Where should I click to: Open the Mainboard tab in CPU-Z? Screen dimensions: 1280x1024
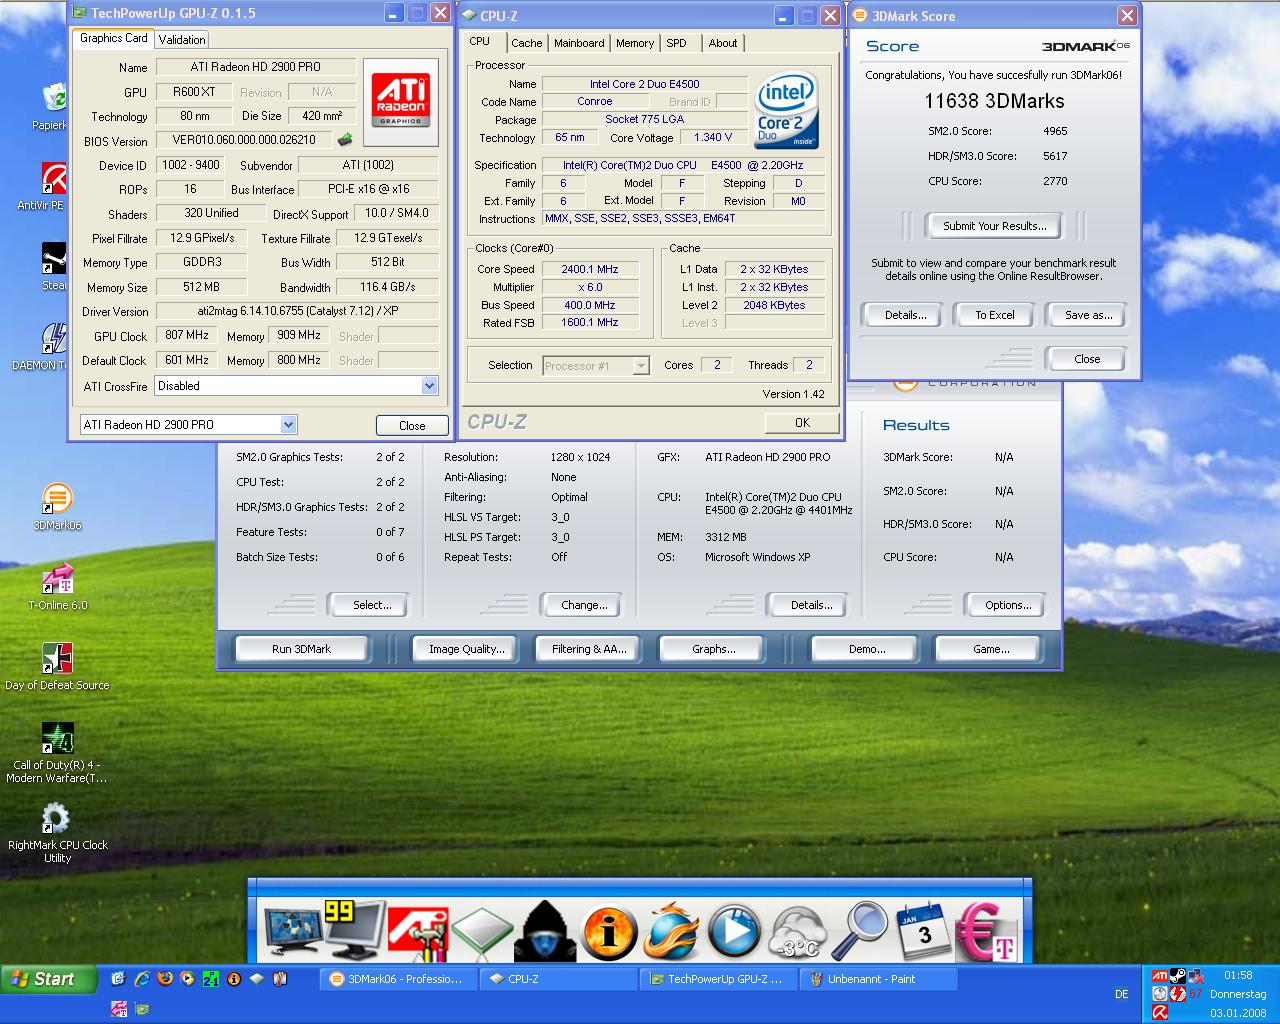pos(579,43)
